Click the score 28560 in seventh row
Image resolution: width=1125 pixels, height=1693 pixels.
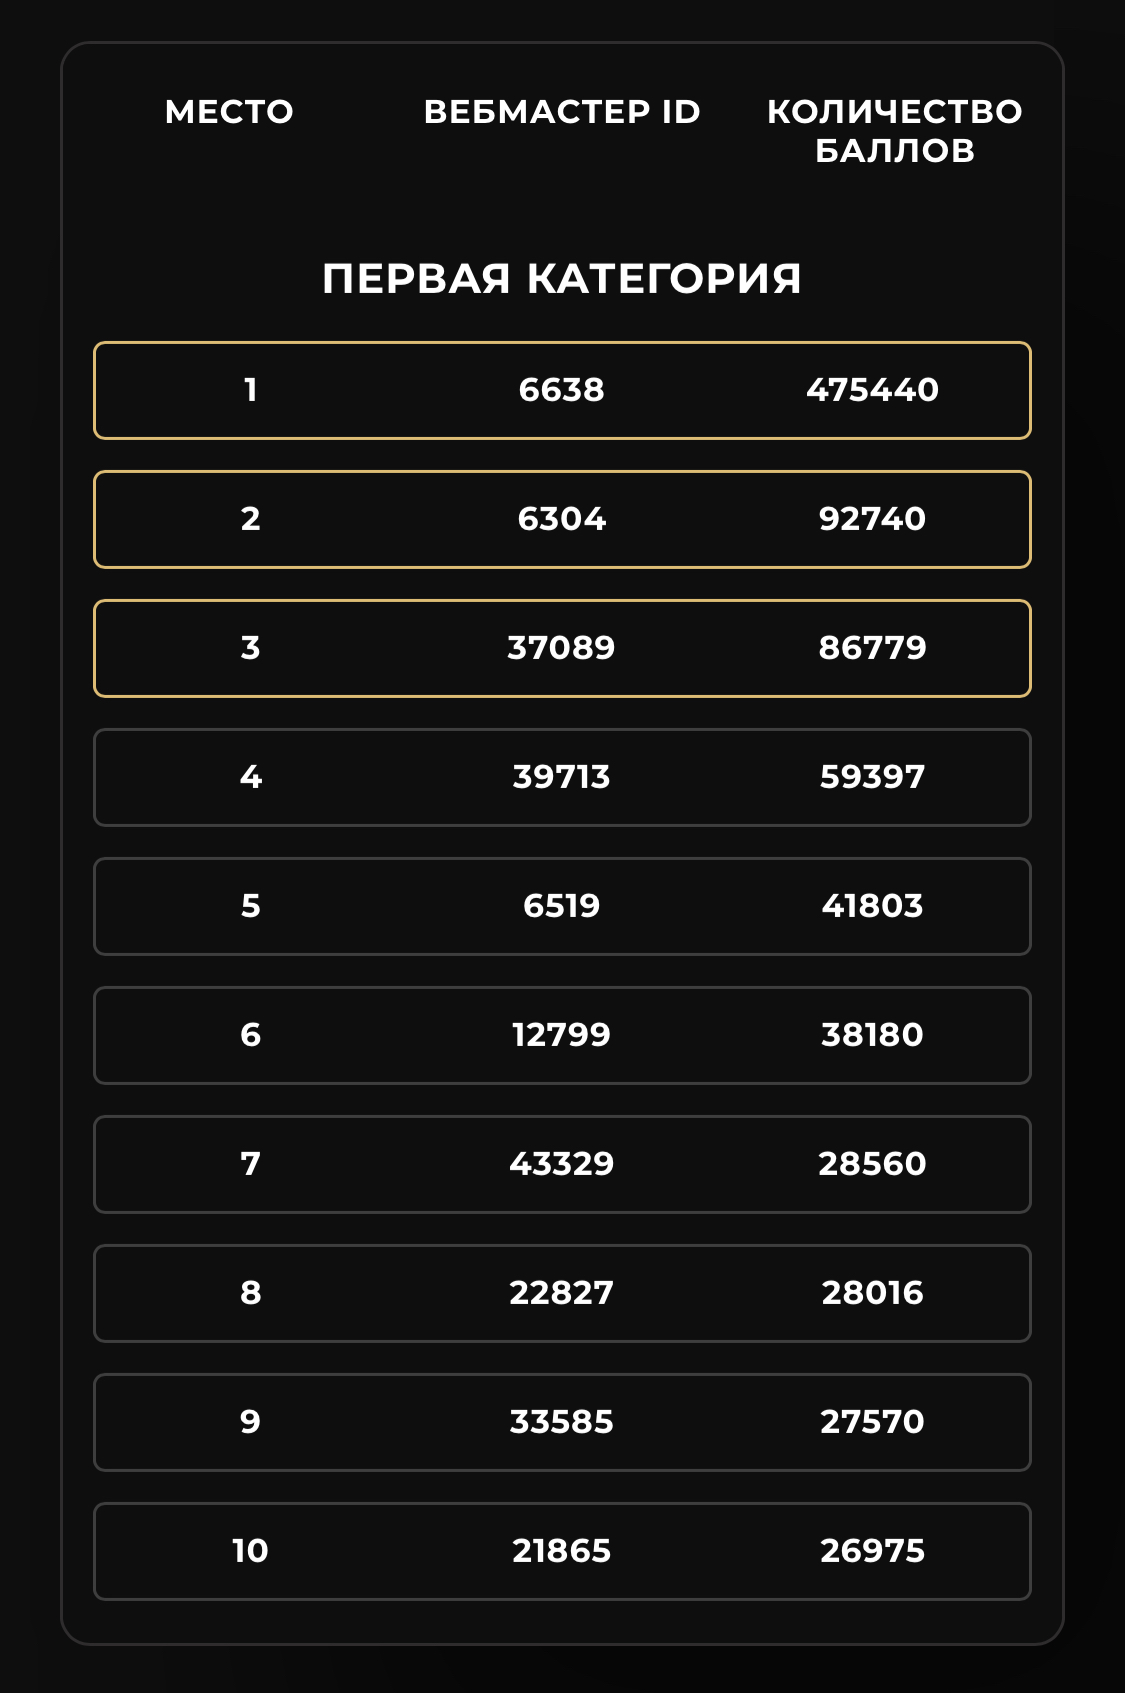(x=872, y=1164)
